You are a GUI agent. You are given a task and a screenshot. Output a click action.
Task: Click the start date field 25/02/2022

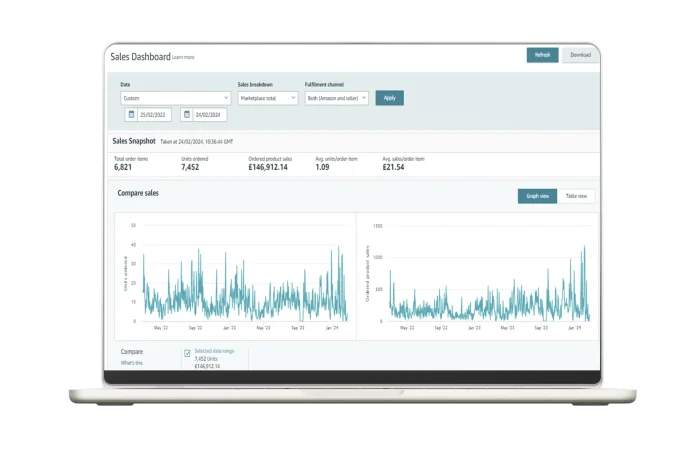point(154,115)
